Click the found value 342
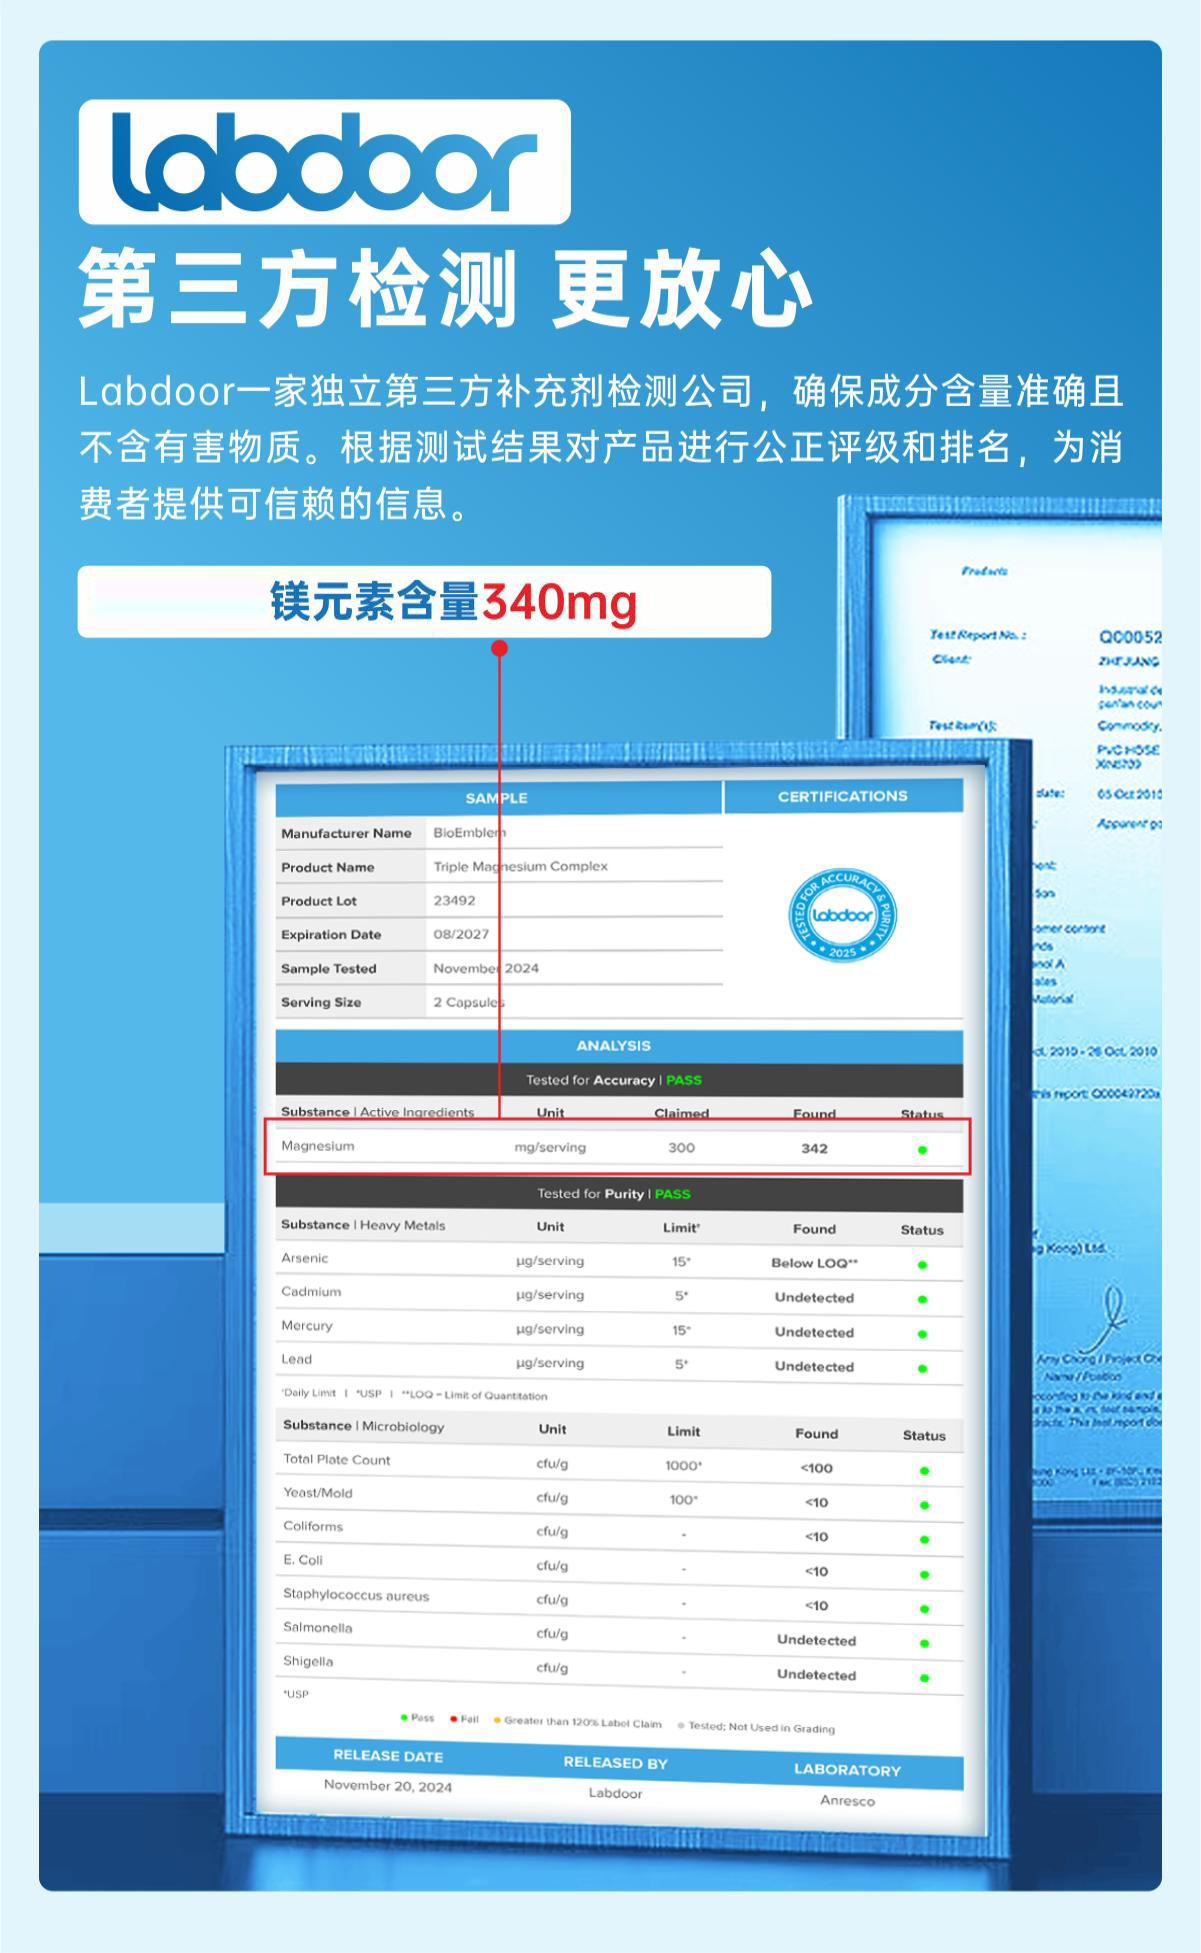Image resolution: width=1201 pixels, height=1953 pixels. coord(814,1148)
